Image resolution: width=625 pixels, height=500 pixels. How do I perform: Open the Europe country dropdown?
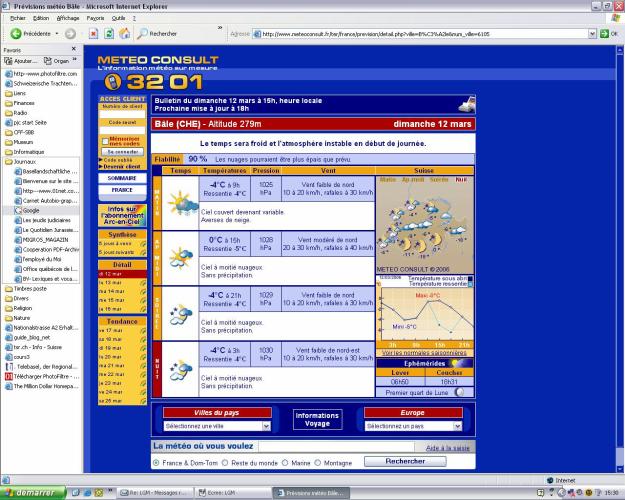tap(458, 426)
